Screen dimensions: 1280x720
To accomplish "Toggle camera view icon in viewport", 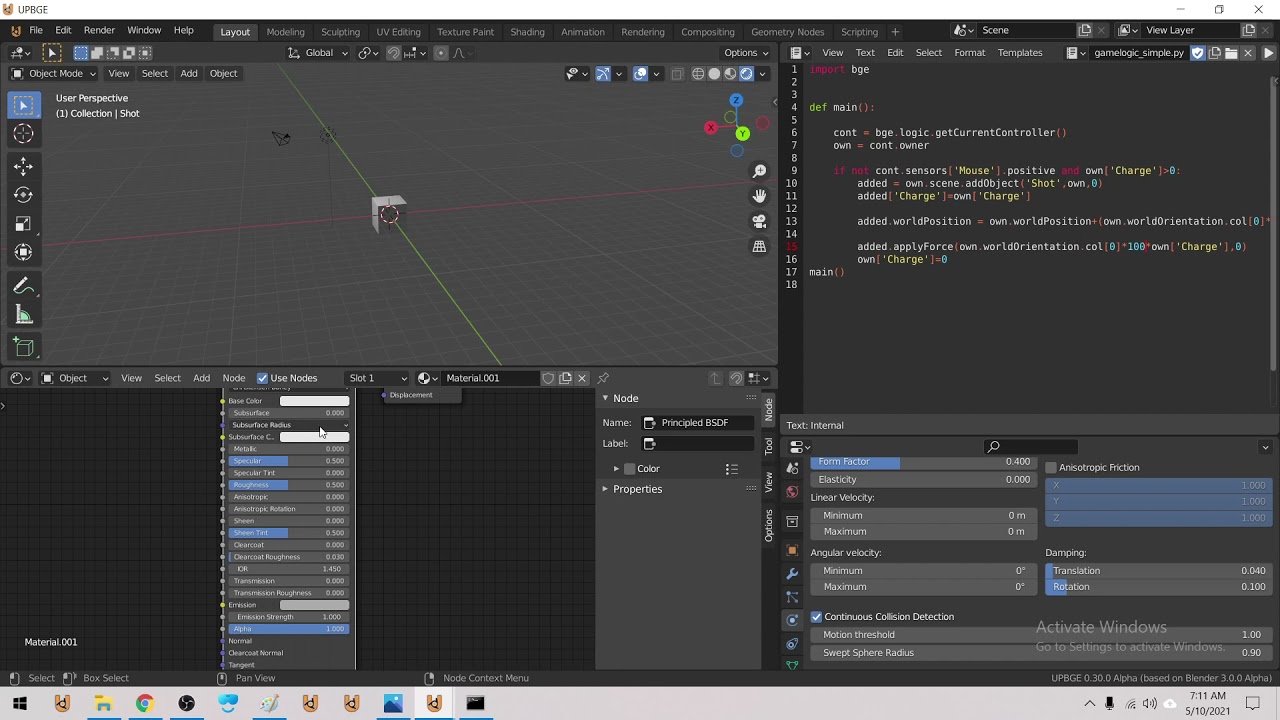I will (x=760, y=221).
